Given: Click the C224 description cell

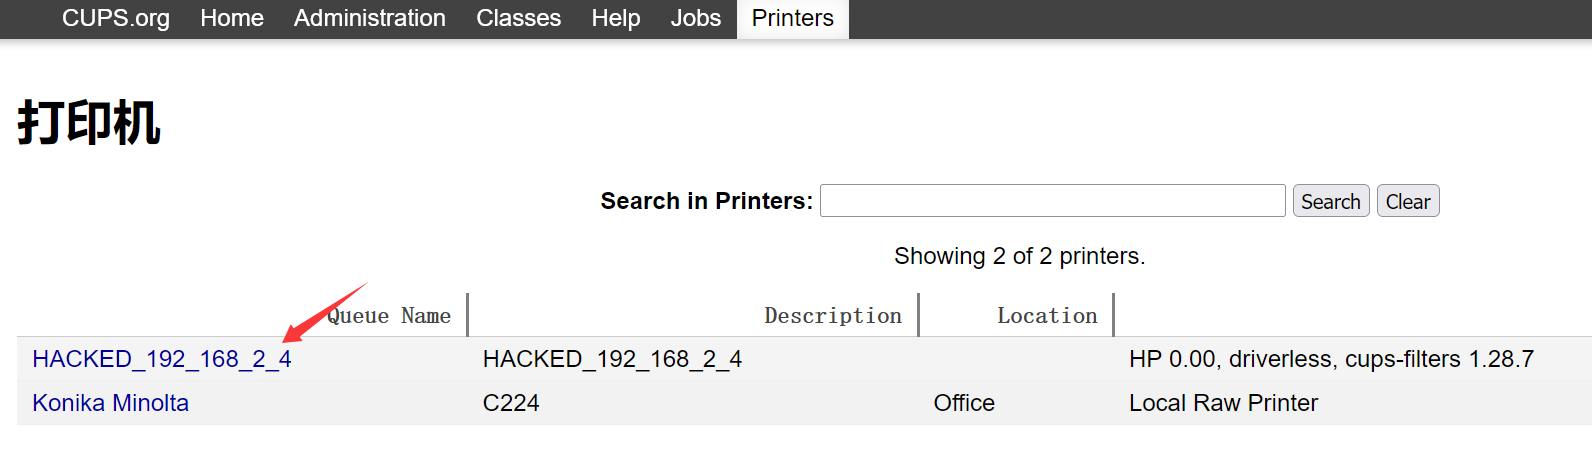Looking at the screenshot, I should [x=511, y=403].
